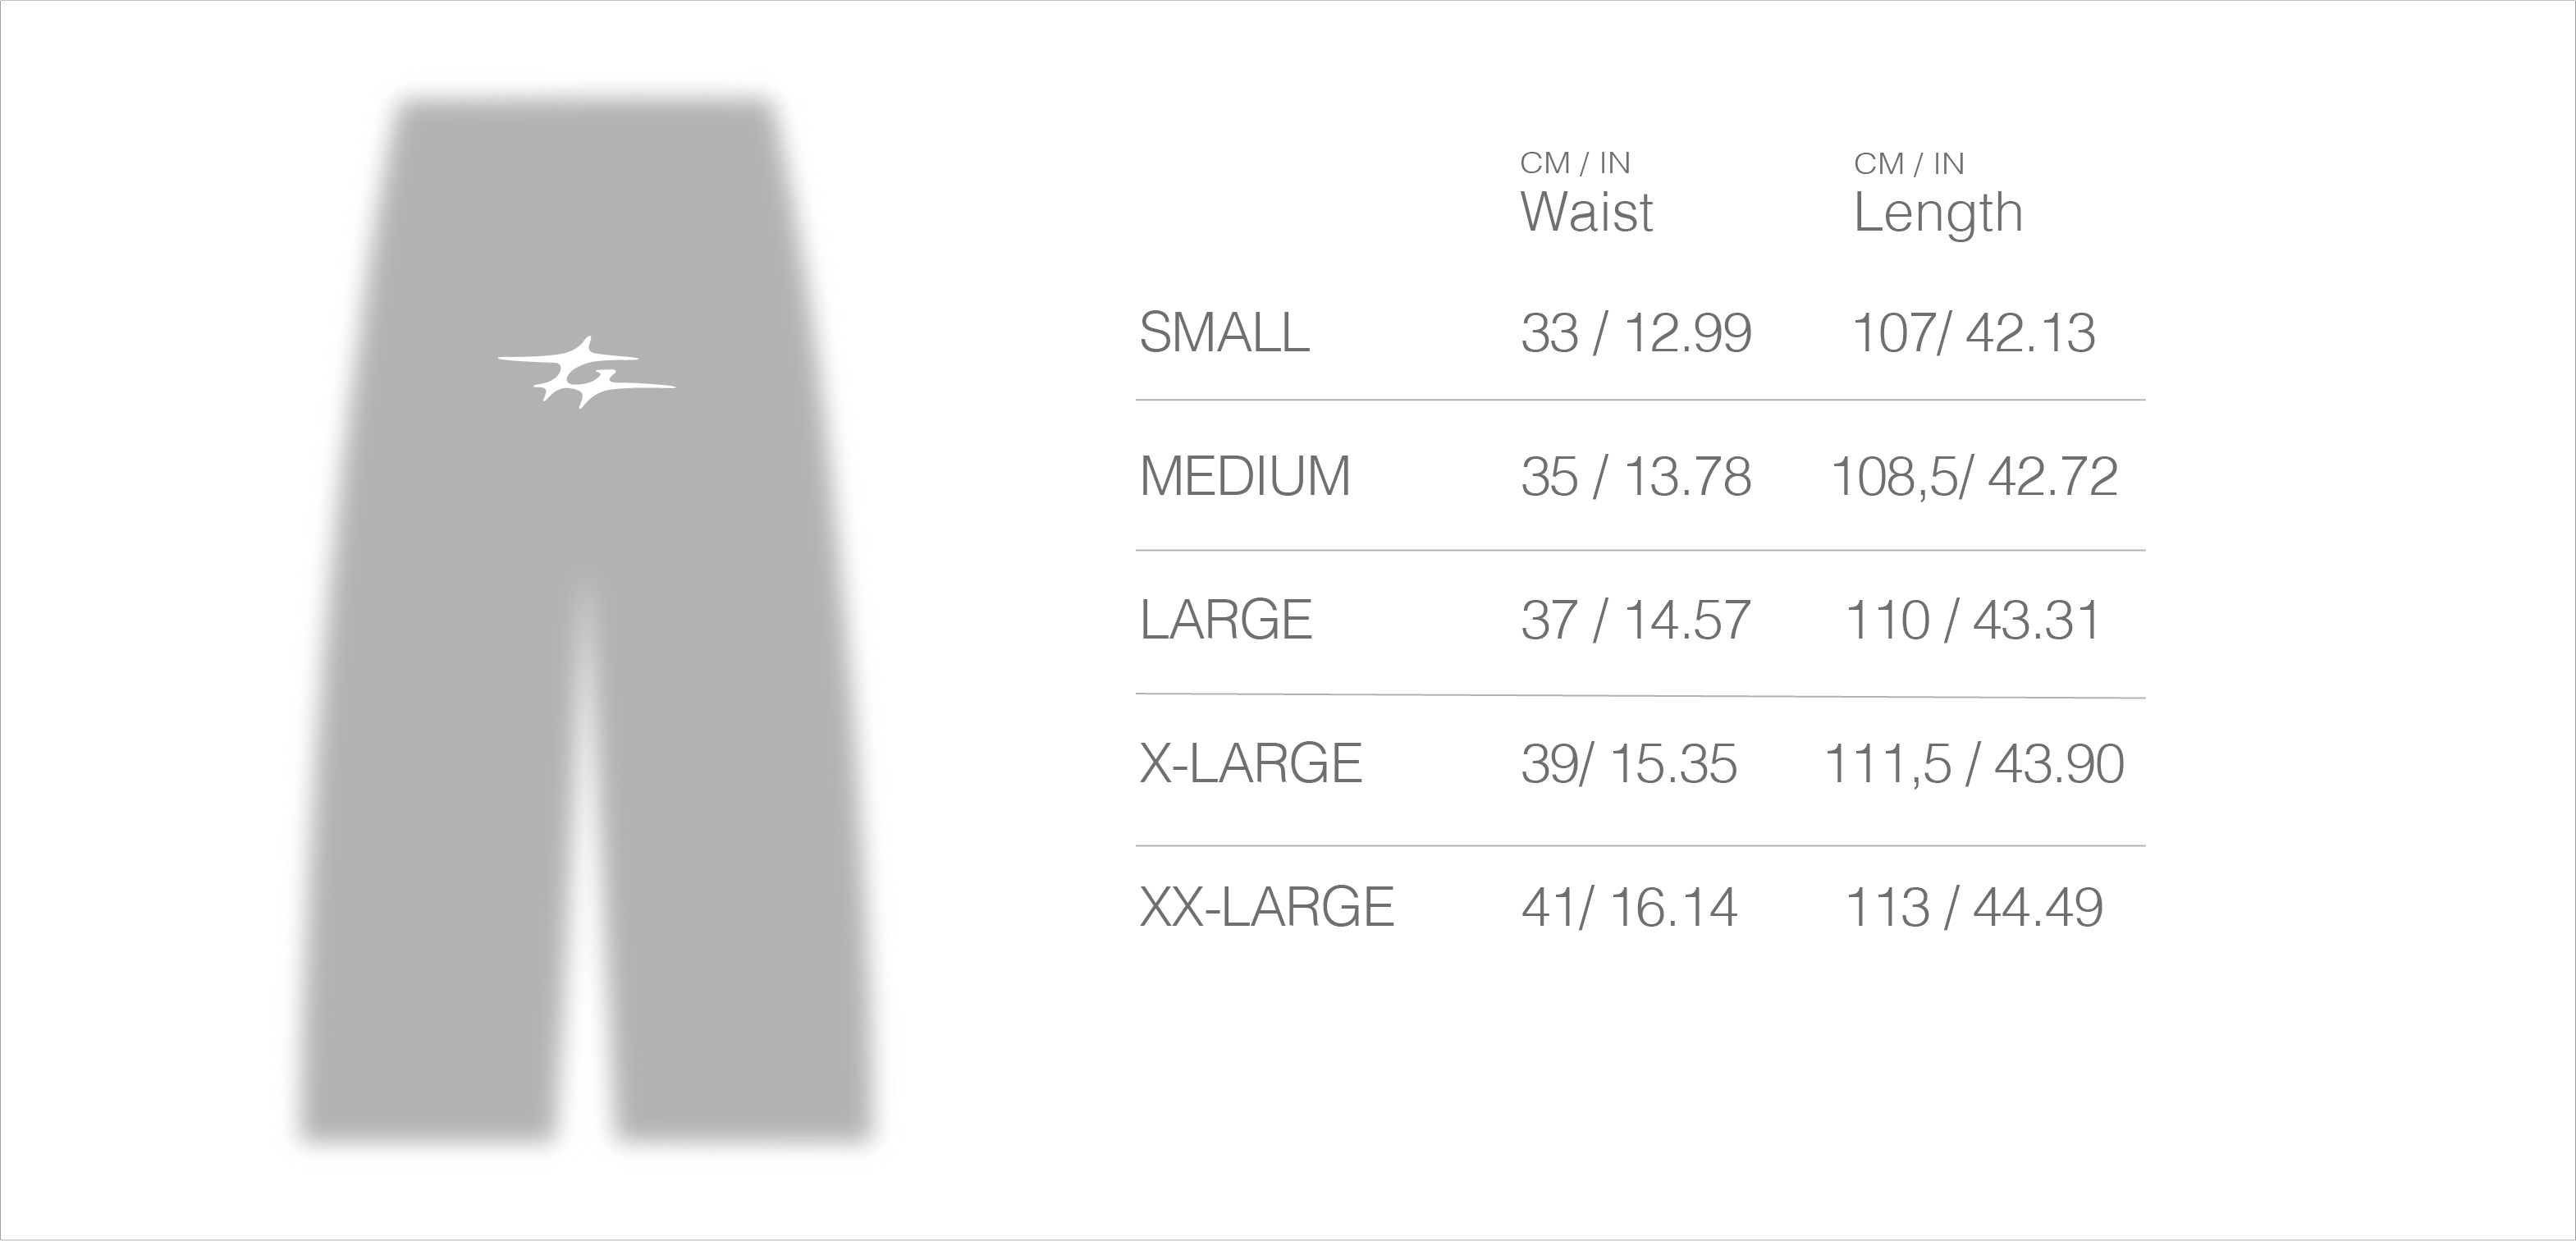
Task: Click the gray pants illustration's left leg
Action: coord(440,850)
